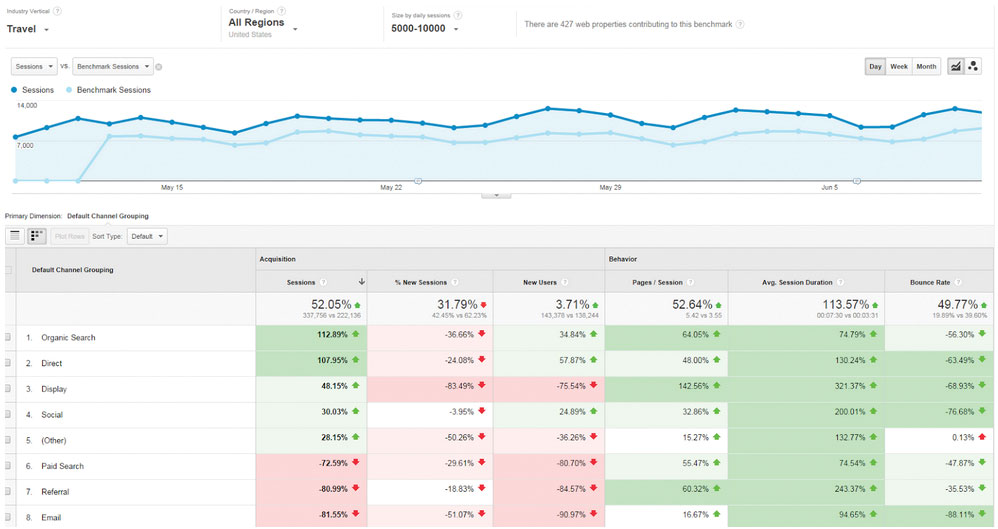The height and width of the screenshot is (529, 998).
Task: Check the Email row checkbox
Action: 8,518
